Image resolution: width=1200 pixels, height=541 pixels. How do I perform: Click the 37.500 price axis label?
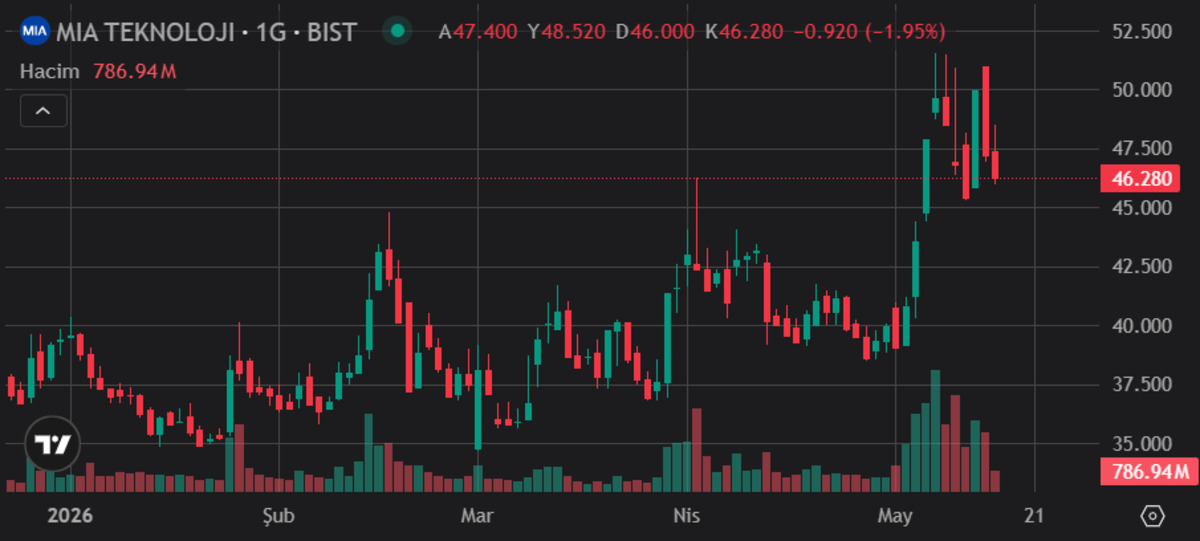point(1140,385)
